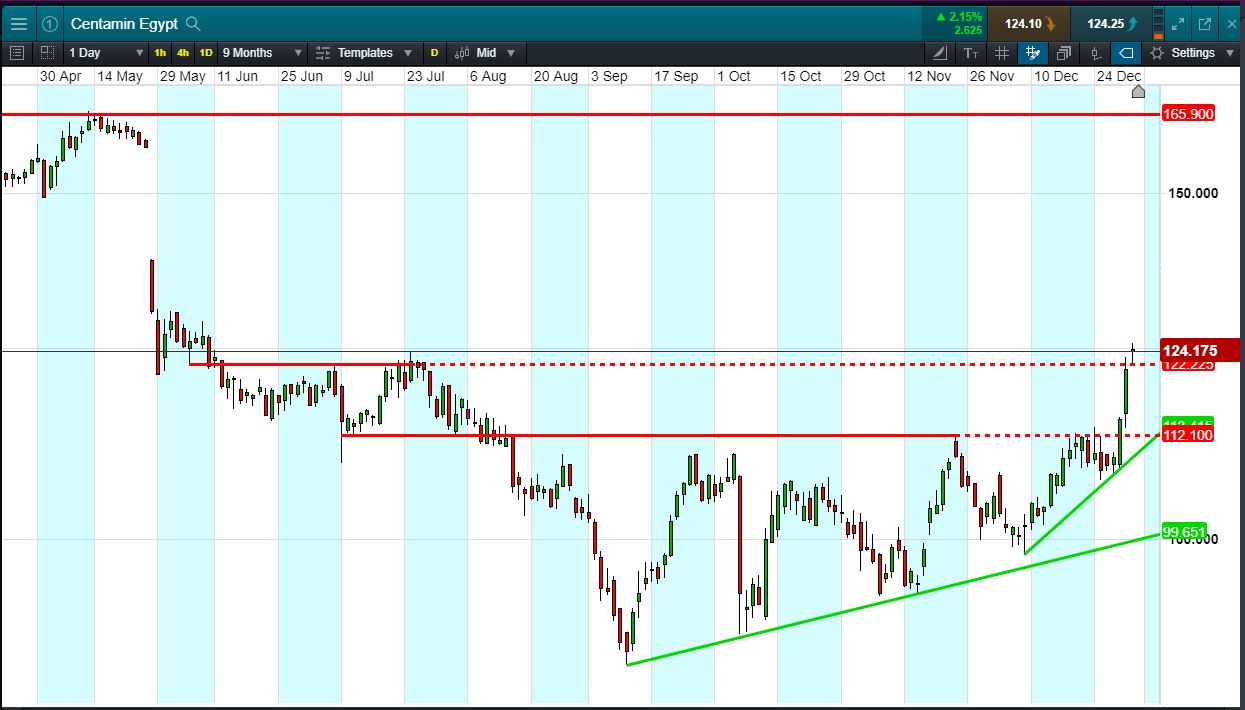Click the yellow D default template button
This screenshot has width=1245, height=710.
pos(434,53)
